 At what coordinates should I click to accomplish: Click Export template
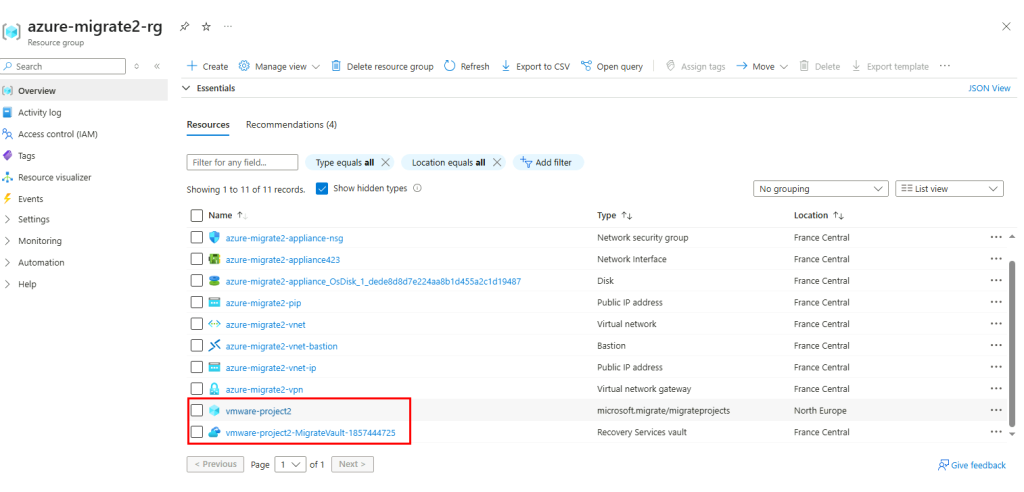[x=890, y=67]
